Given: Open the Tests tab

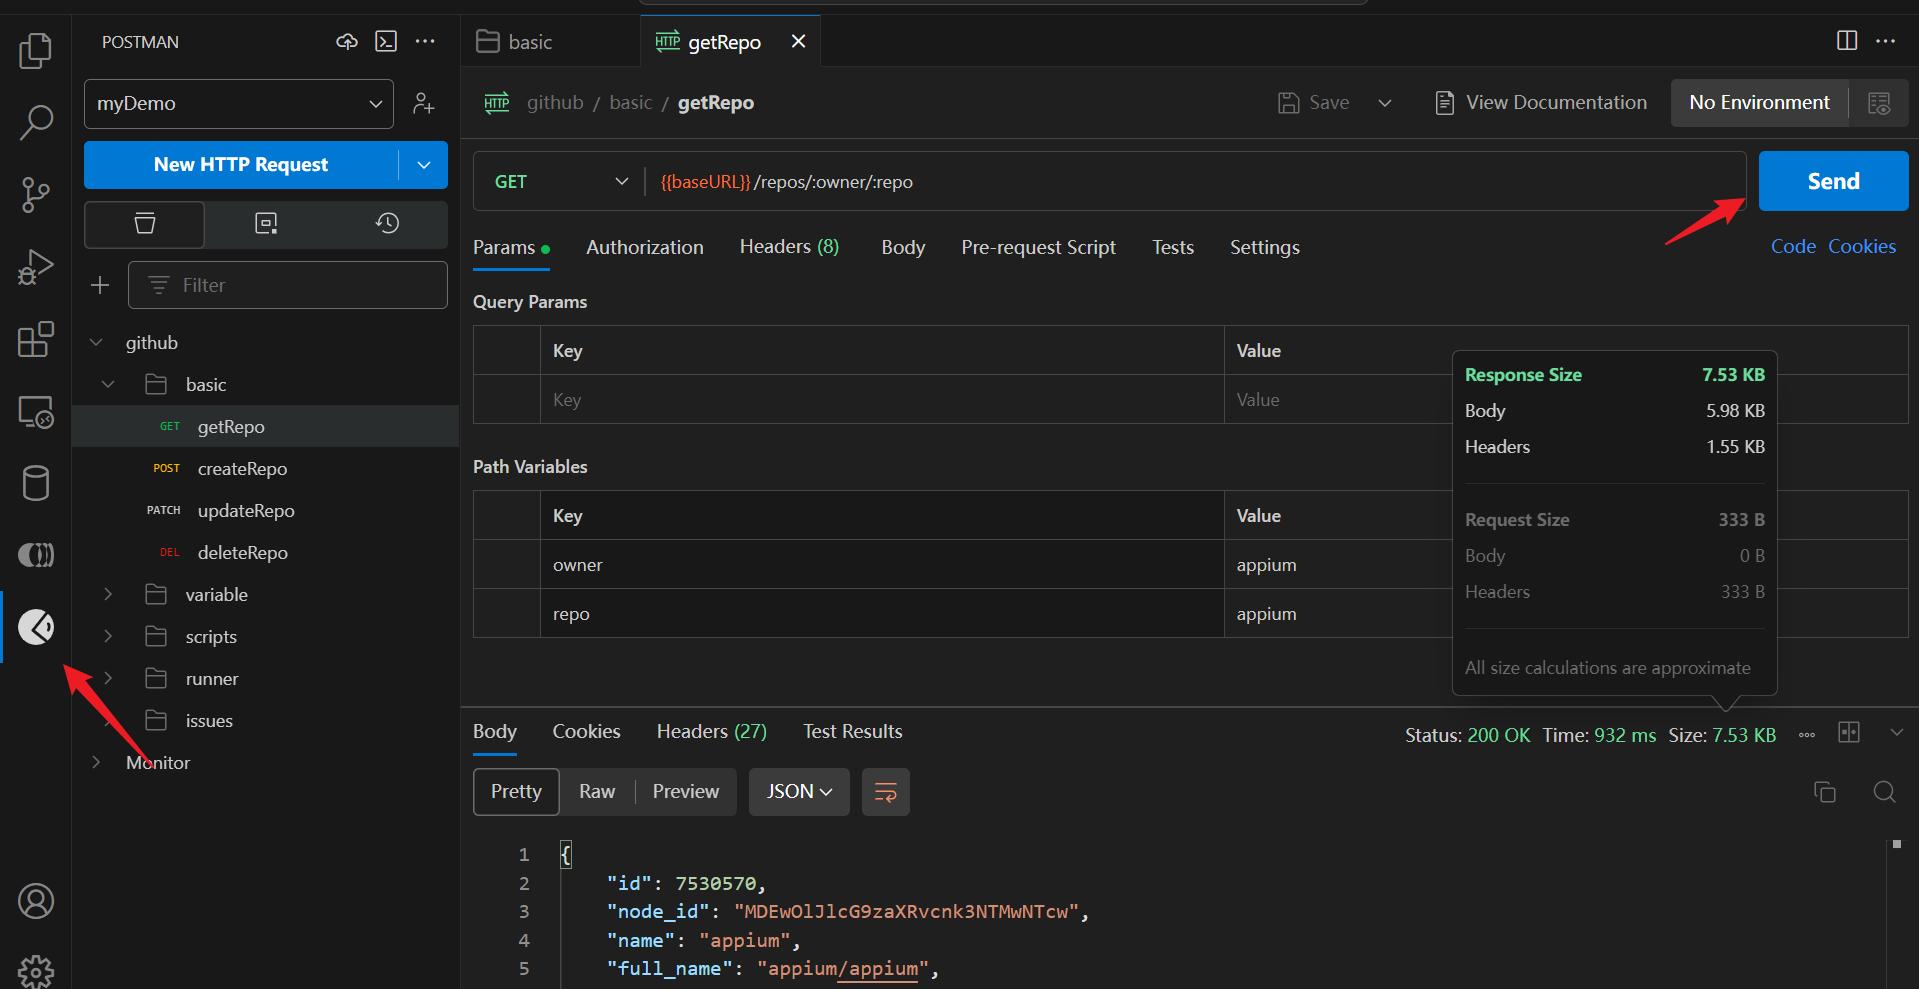Looking at the screenshot, I should (x=1173, y=247).
